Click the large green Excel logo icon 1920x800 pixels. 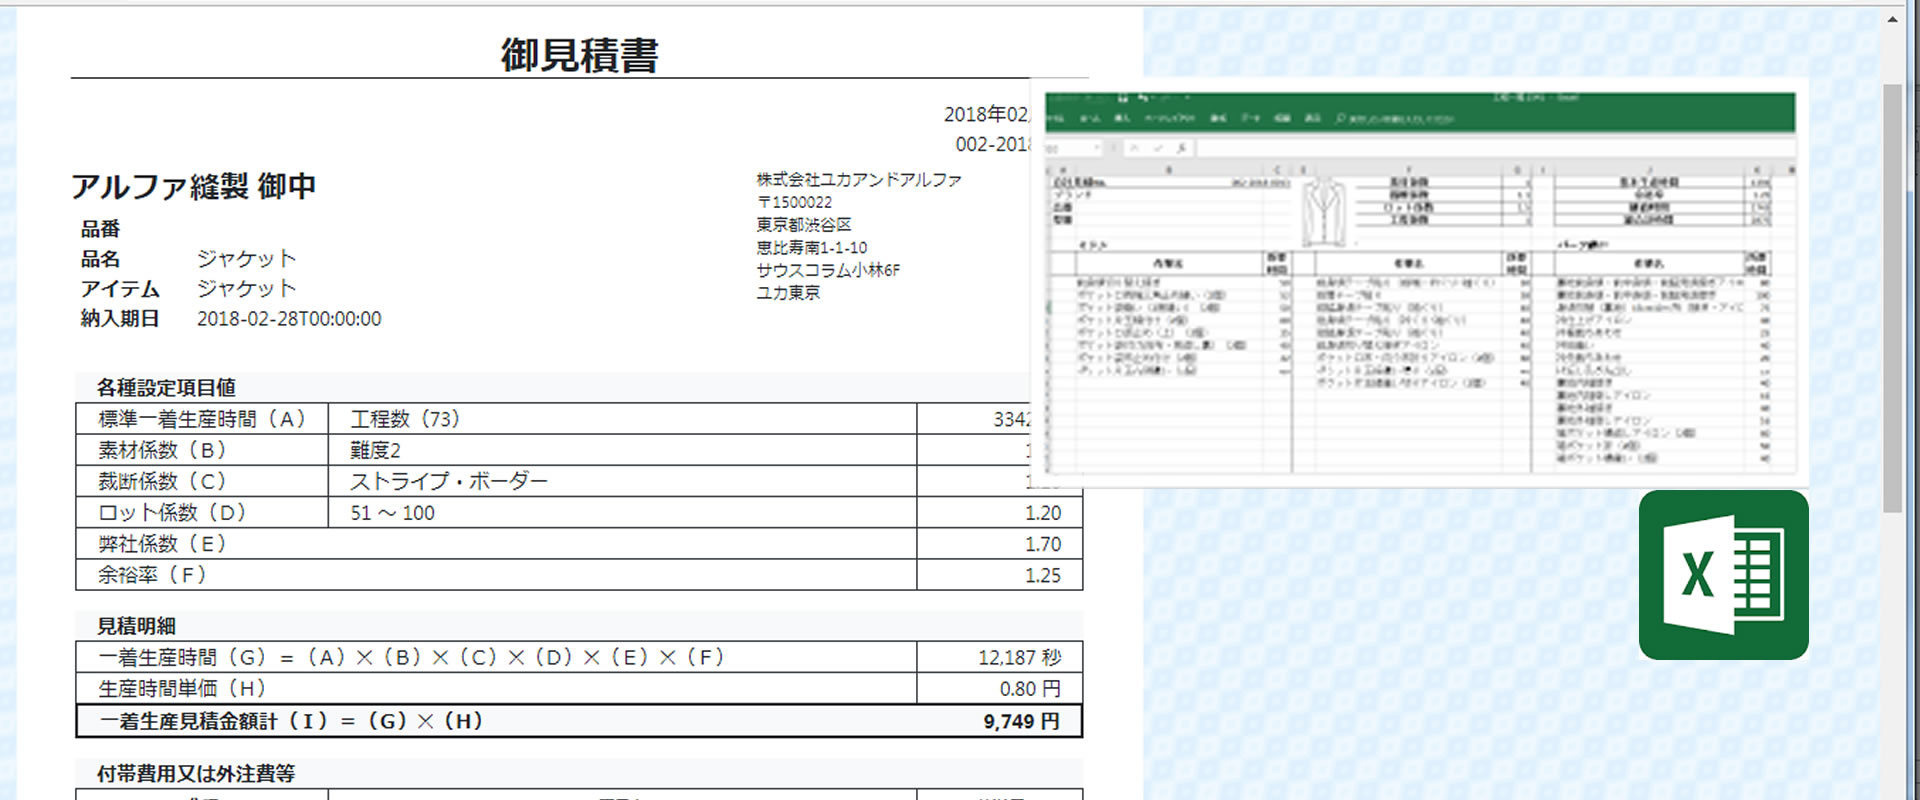click(x=1723, y=575)
